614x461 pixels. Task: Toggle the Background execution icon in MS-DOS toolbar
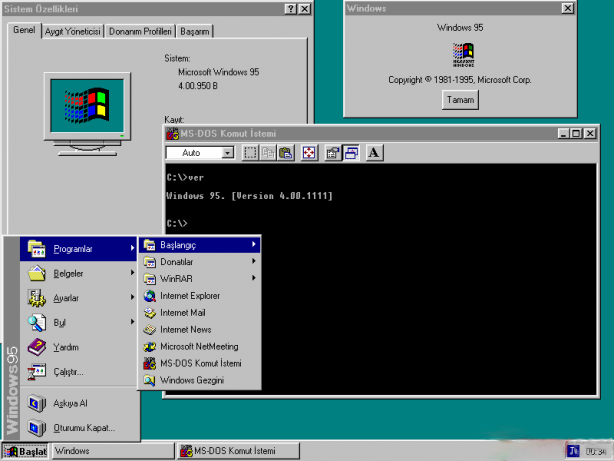tap(351, 153)
